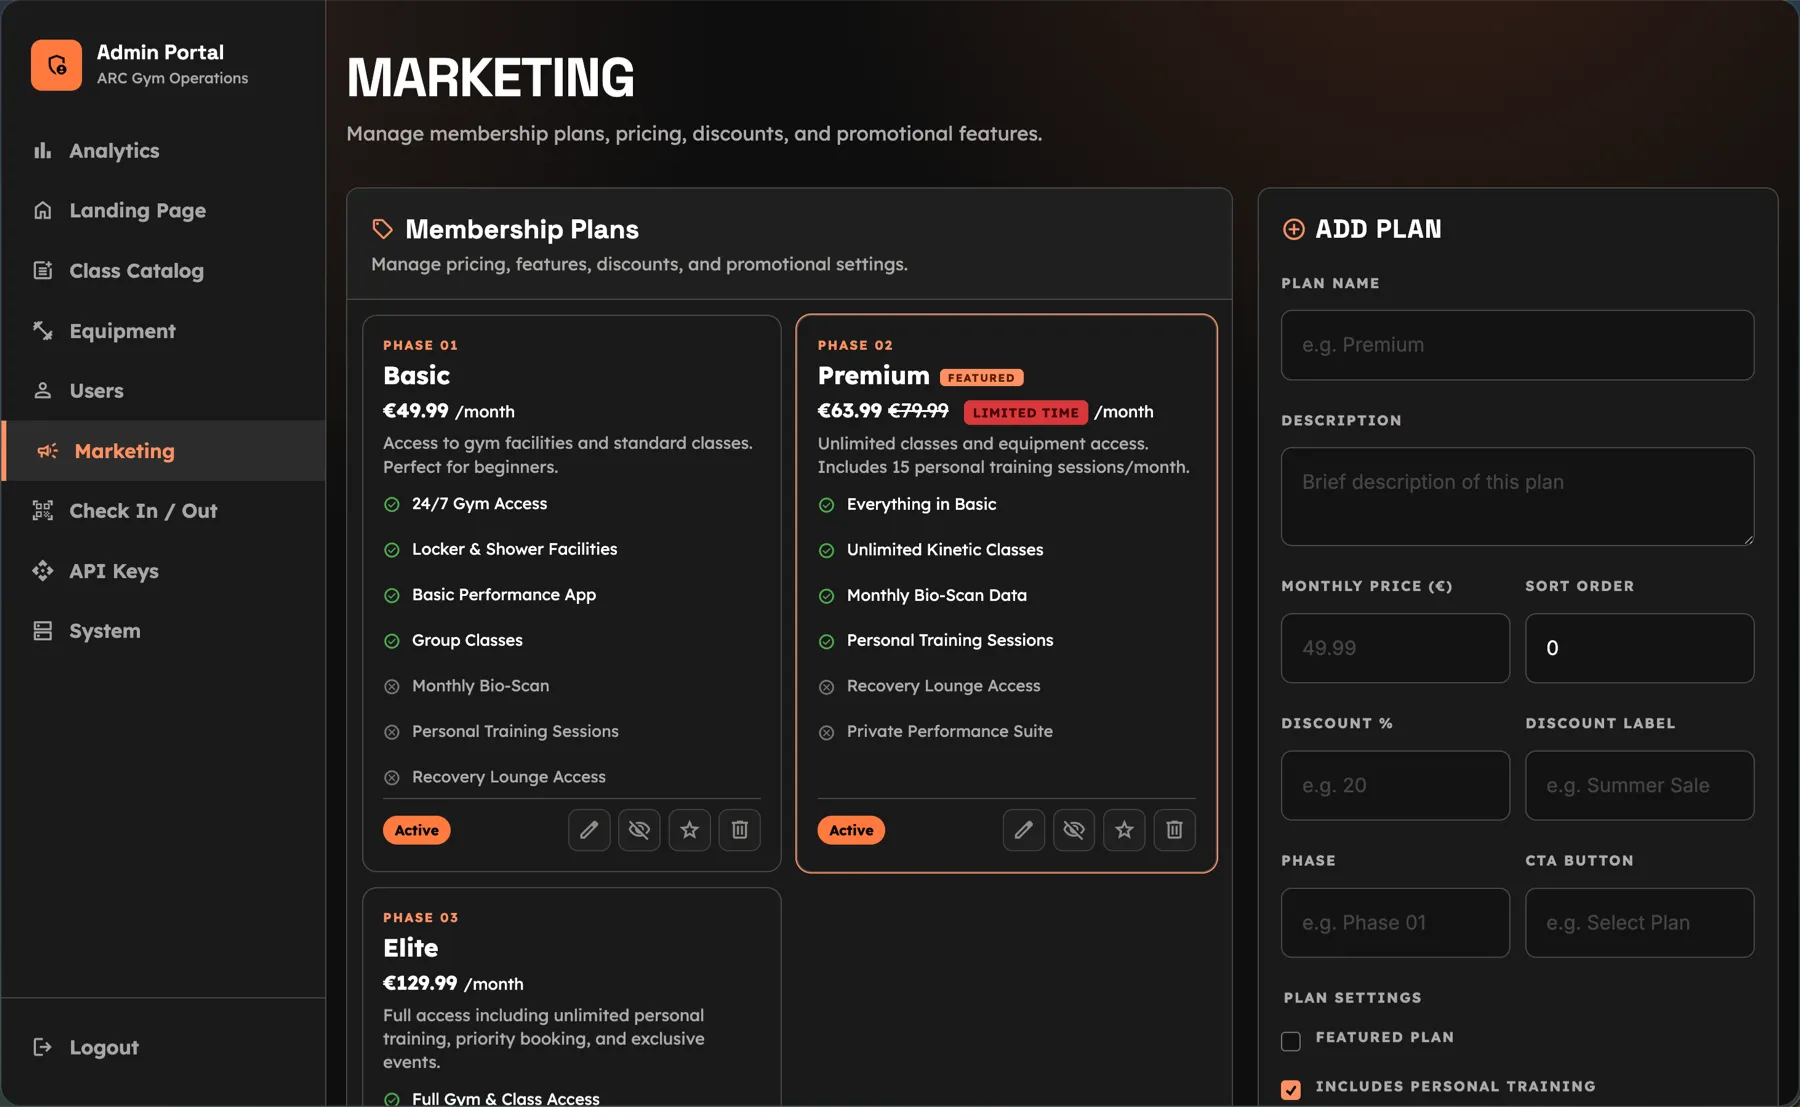Select Marketing in the sidebar
1800x1107 pixels.
163,451
